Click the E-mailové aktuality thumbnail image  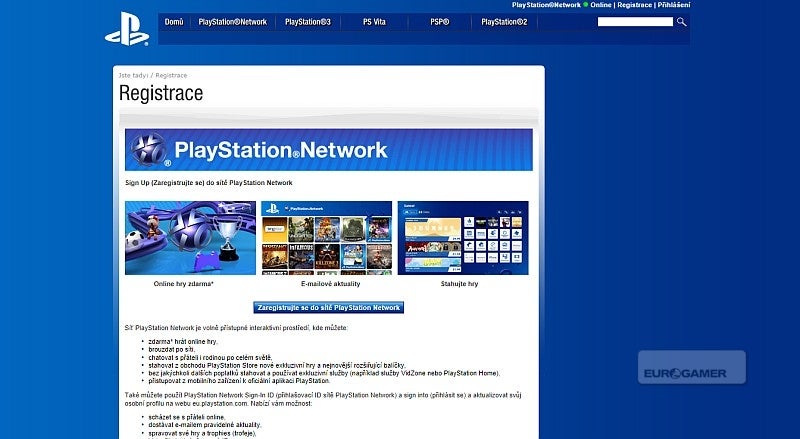point(327,238)
